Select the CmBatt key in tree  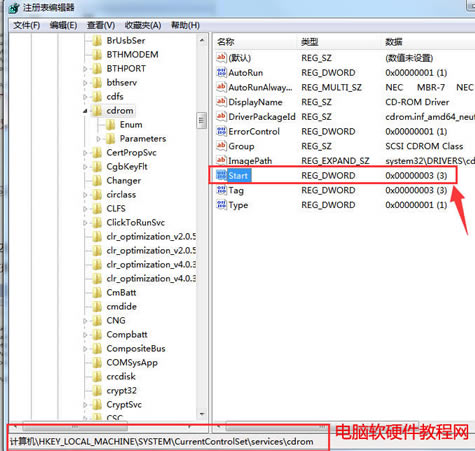tap(121, 292)
